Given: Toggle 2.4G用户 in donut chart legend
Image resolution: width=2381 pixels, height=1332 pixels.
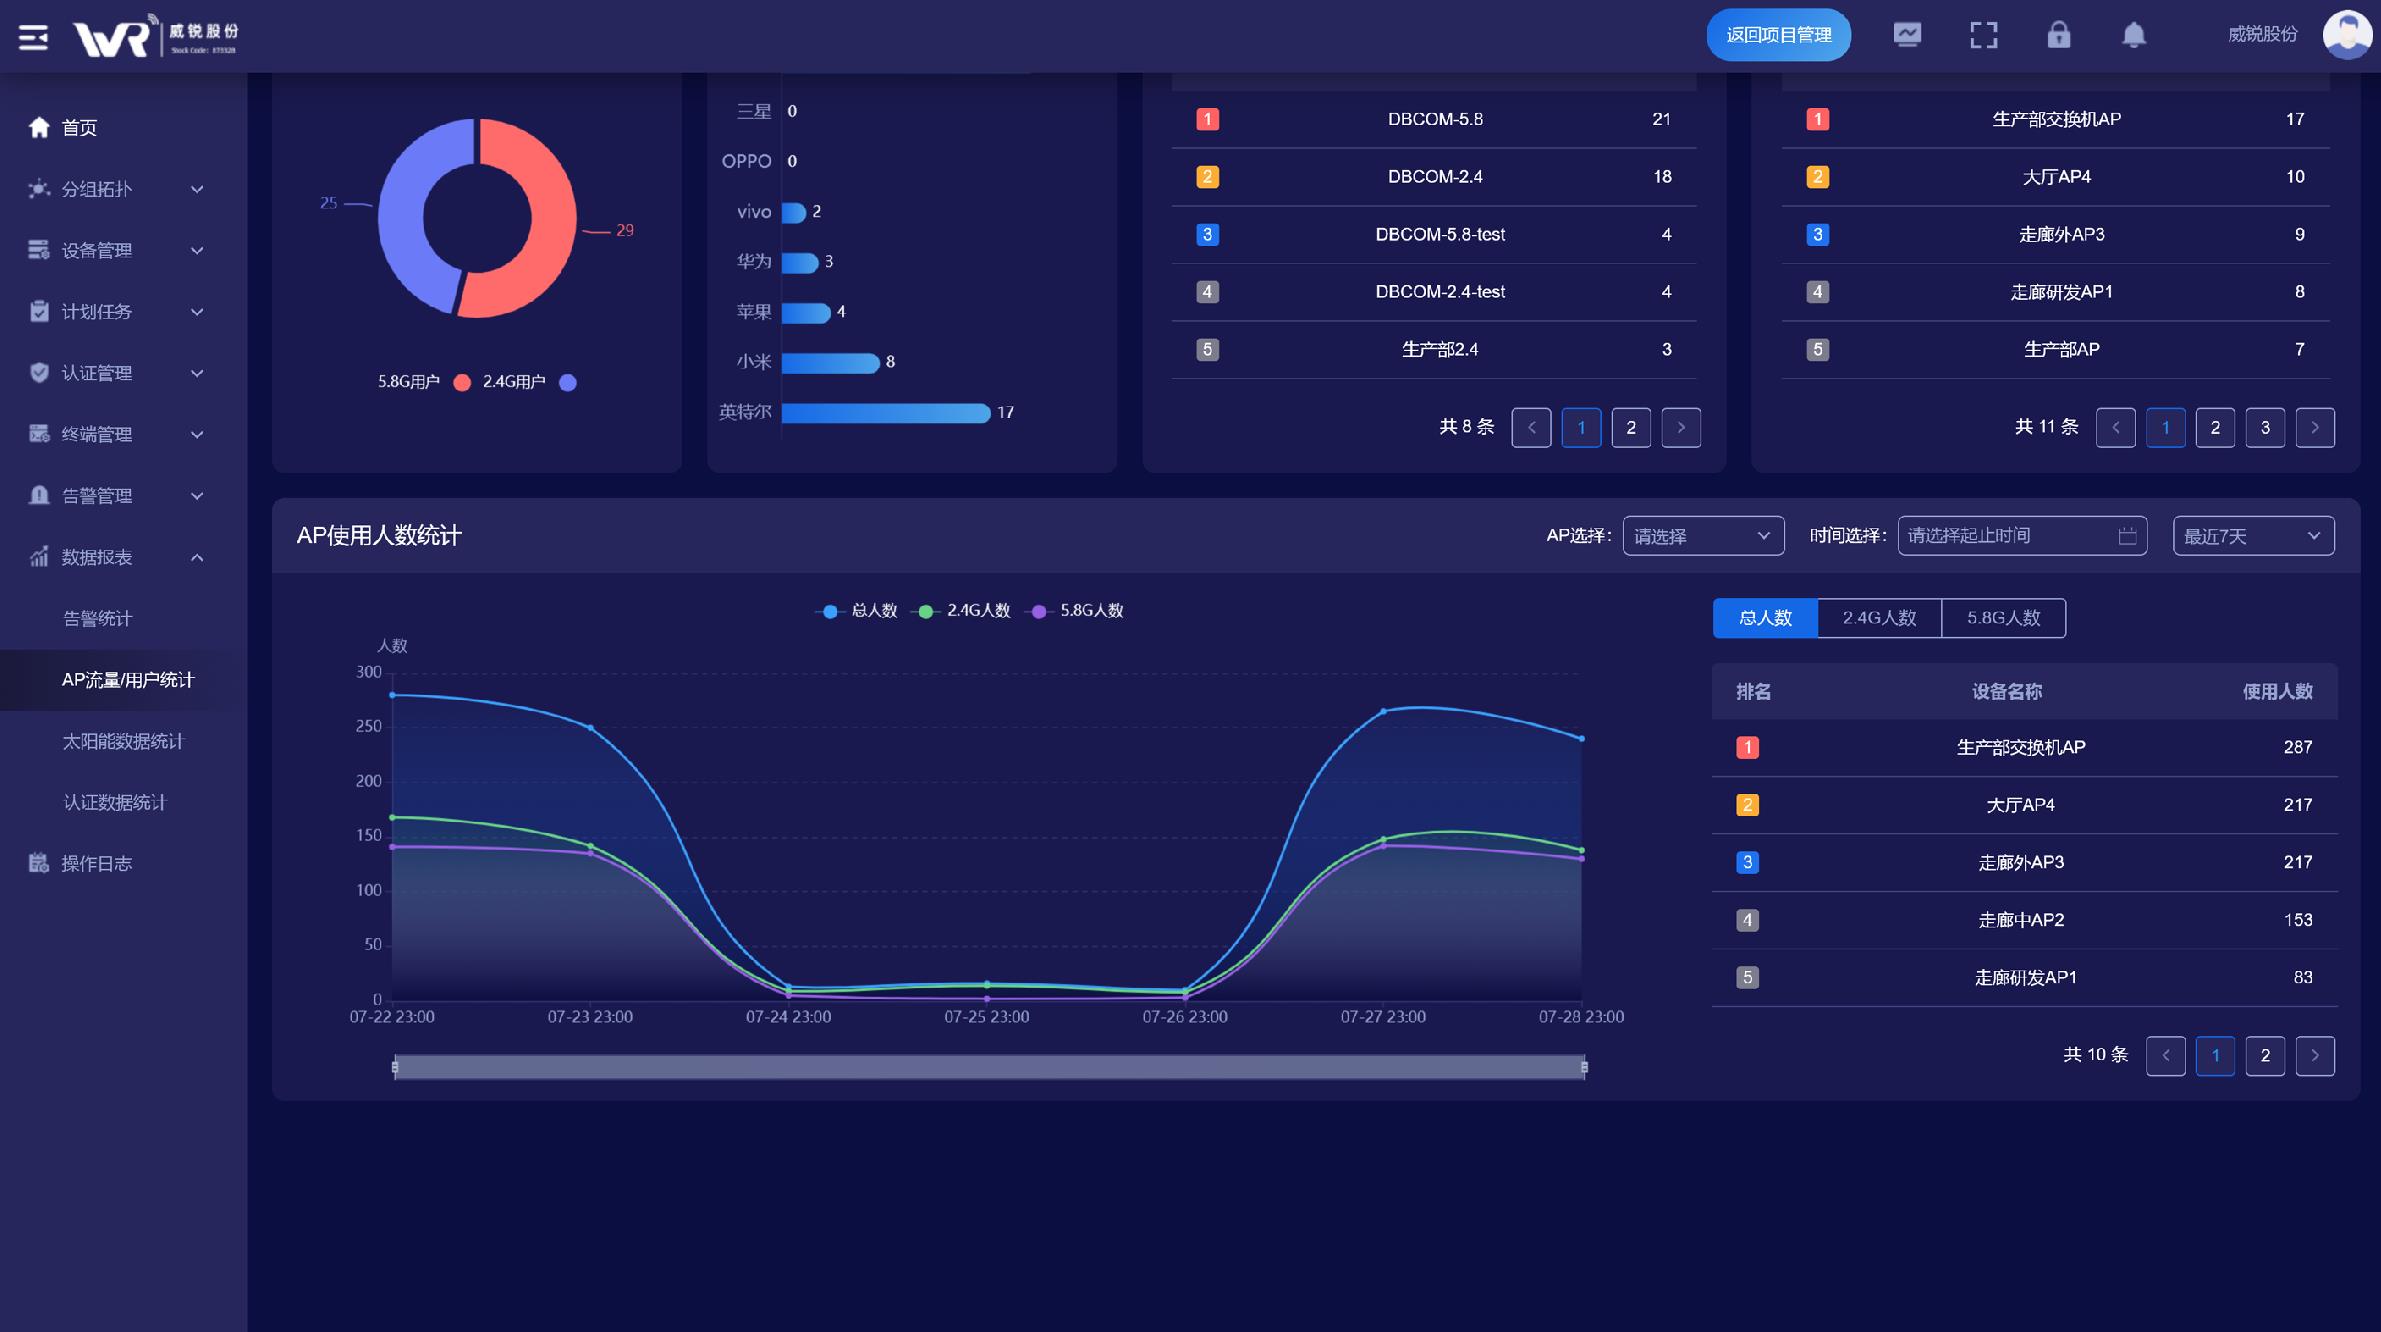Looking at the screenshot, I should pyautogui.click(x=530, y=382).
